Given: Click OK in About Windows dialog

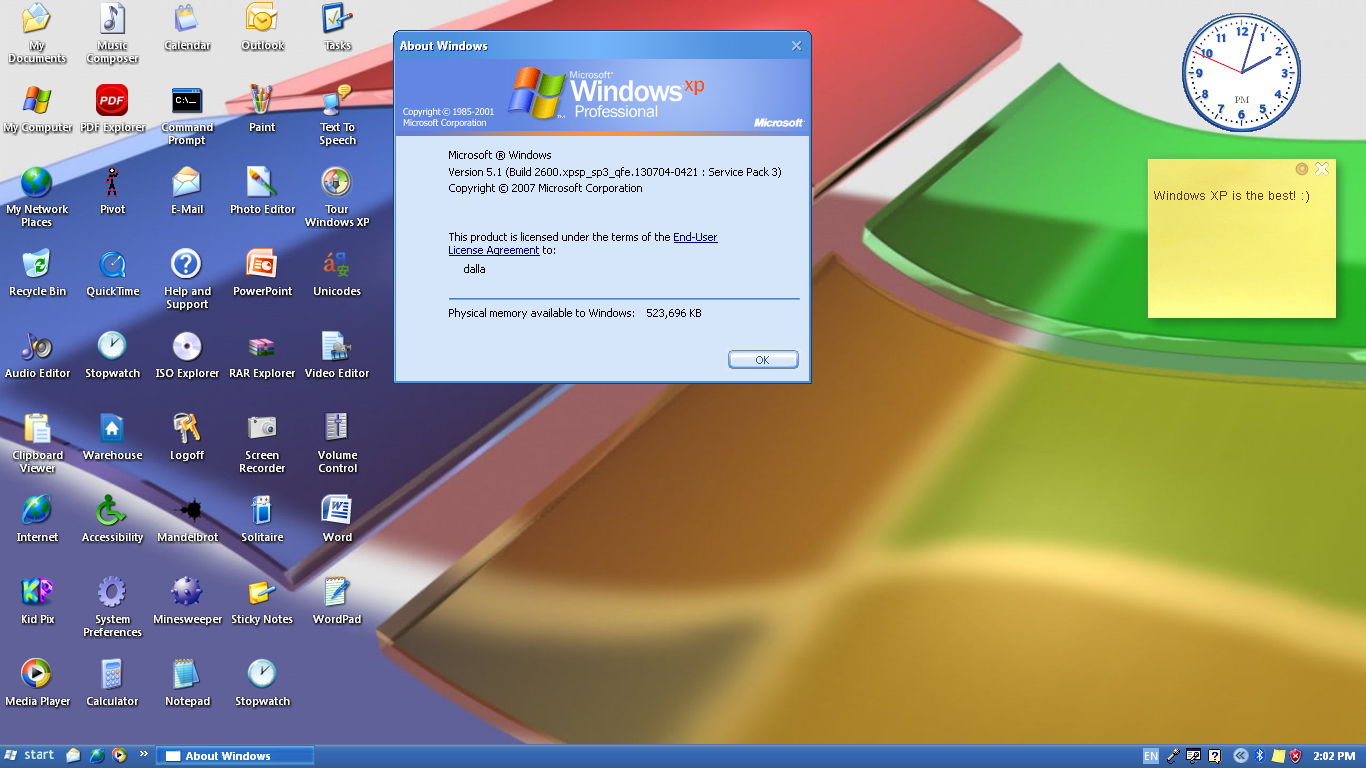Looking at the screenshot, I should (763, 360).
